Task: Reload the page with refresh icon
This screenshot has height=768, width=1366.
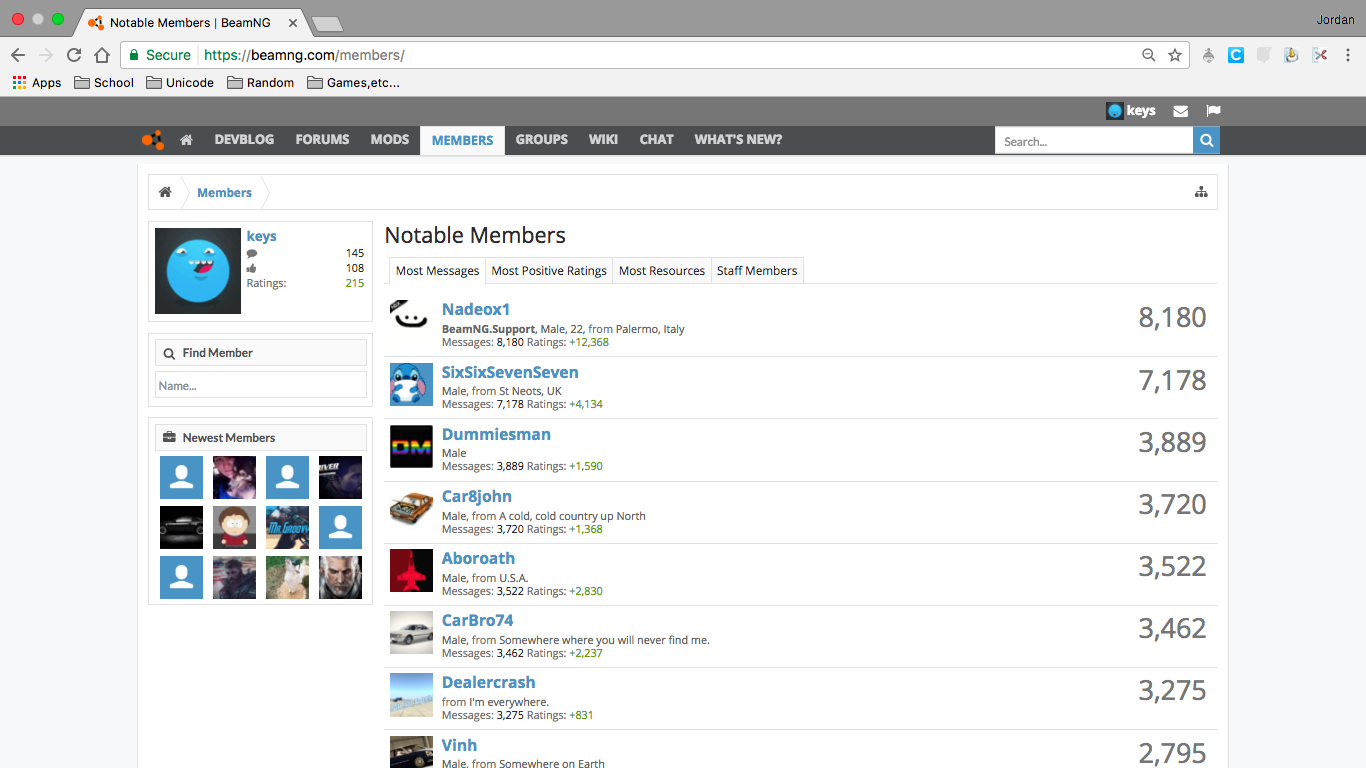Action: (x=74, y=55)
